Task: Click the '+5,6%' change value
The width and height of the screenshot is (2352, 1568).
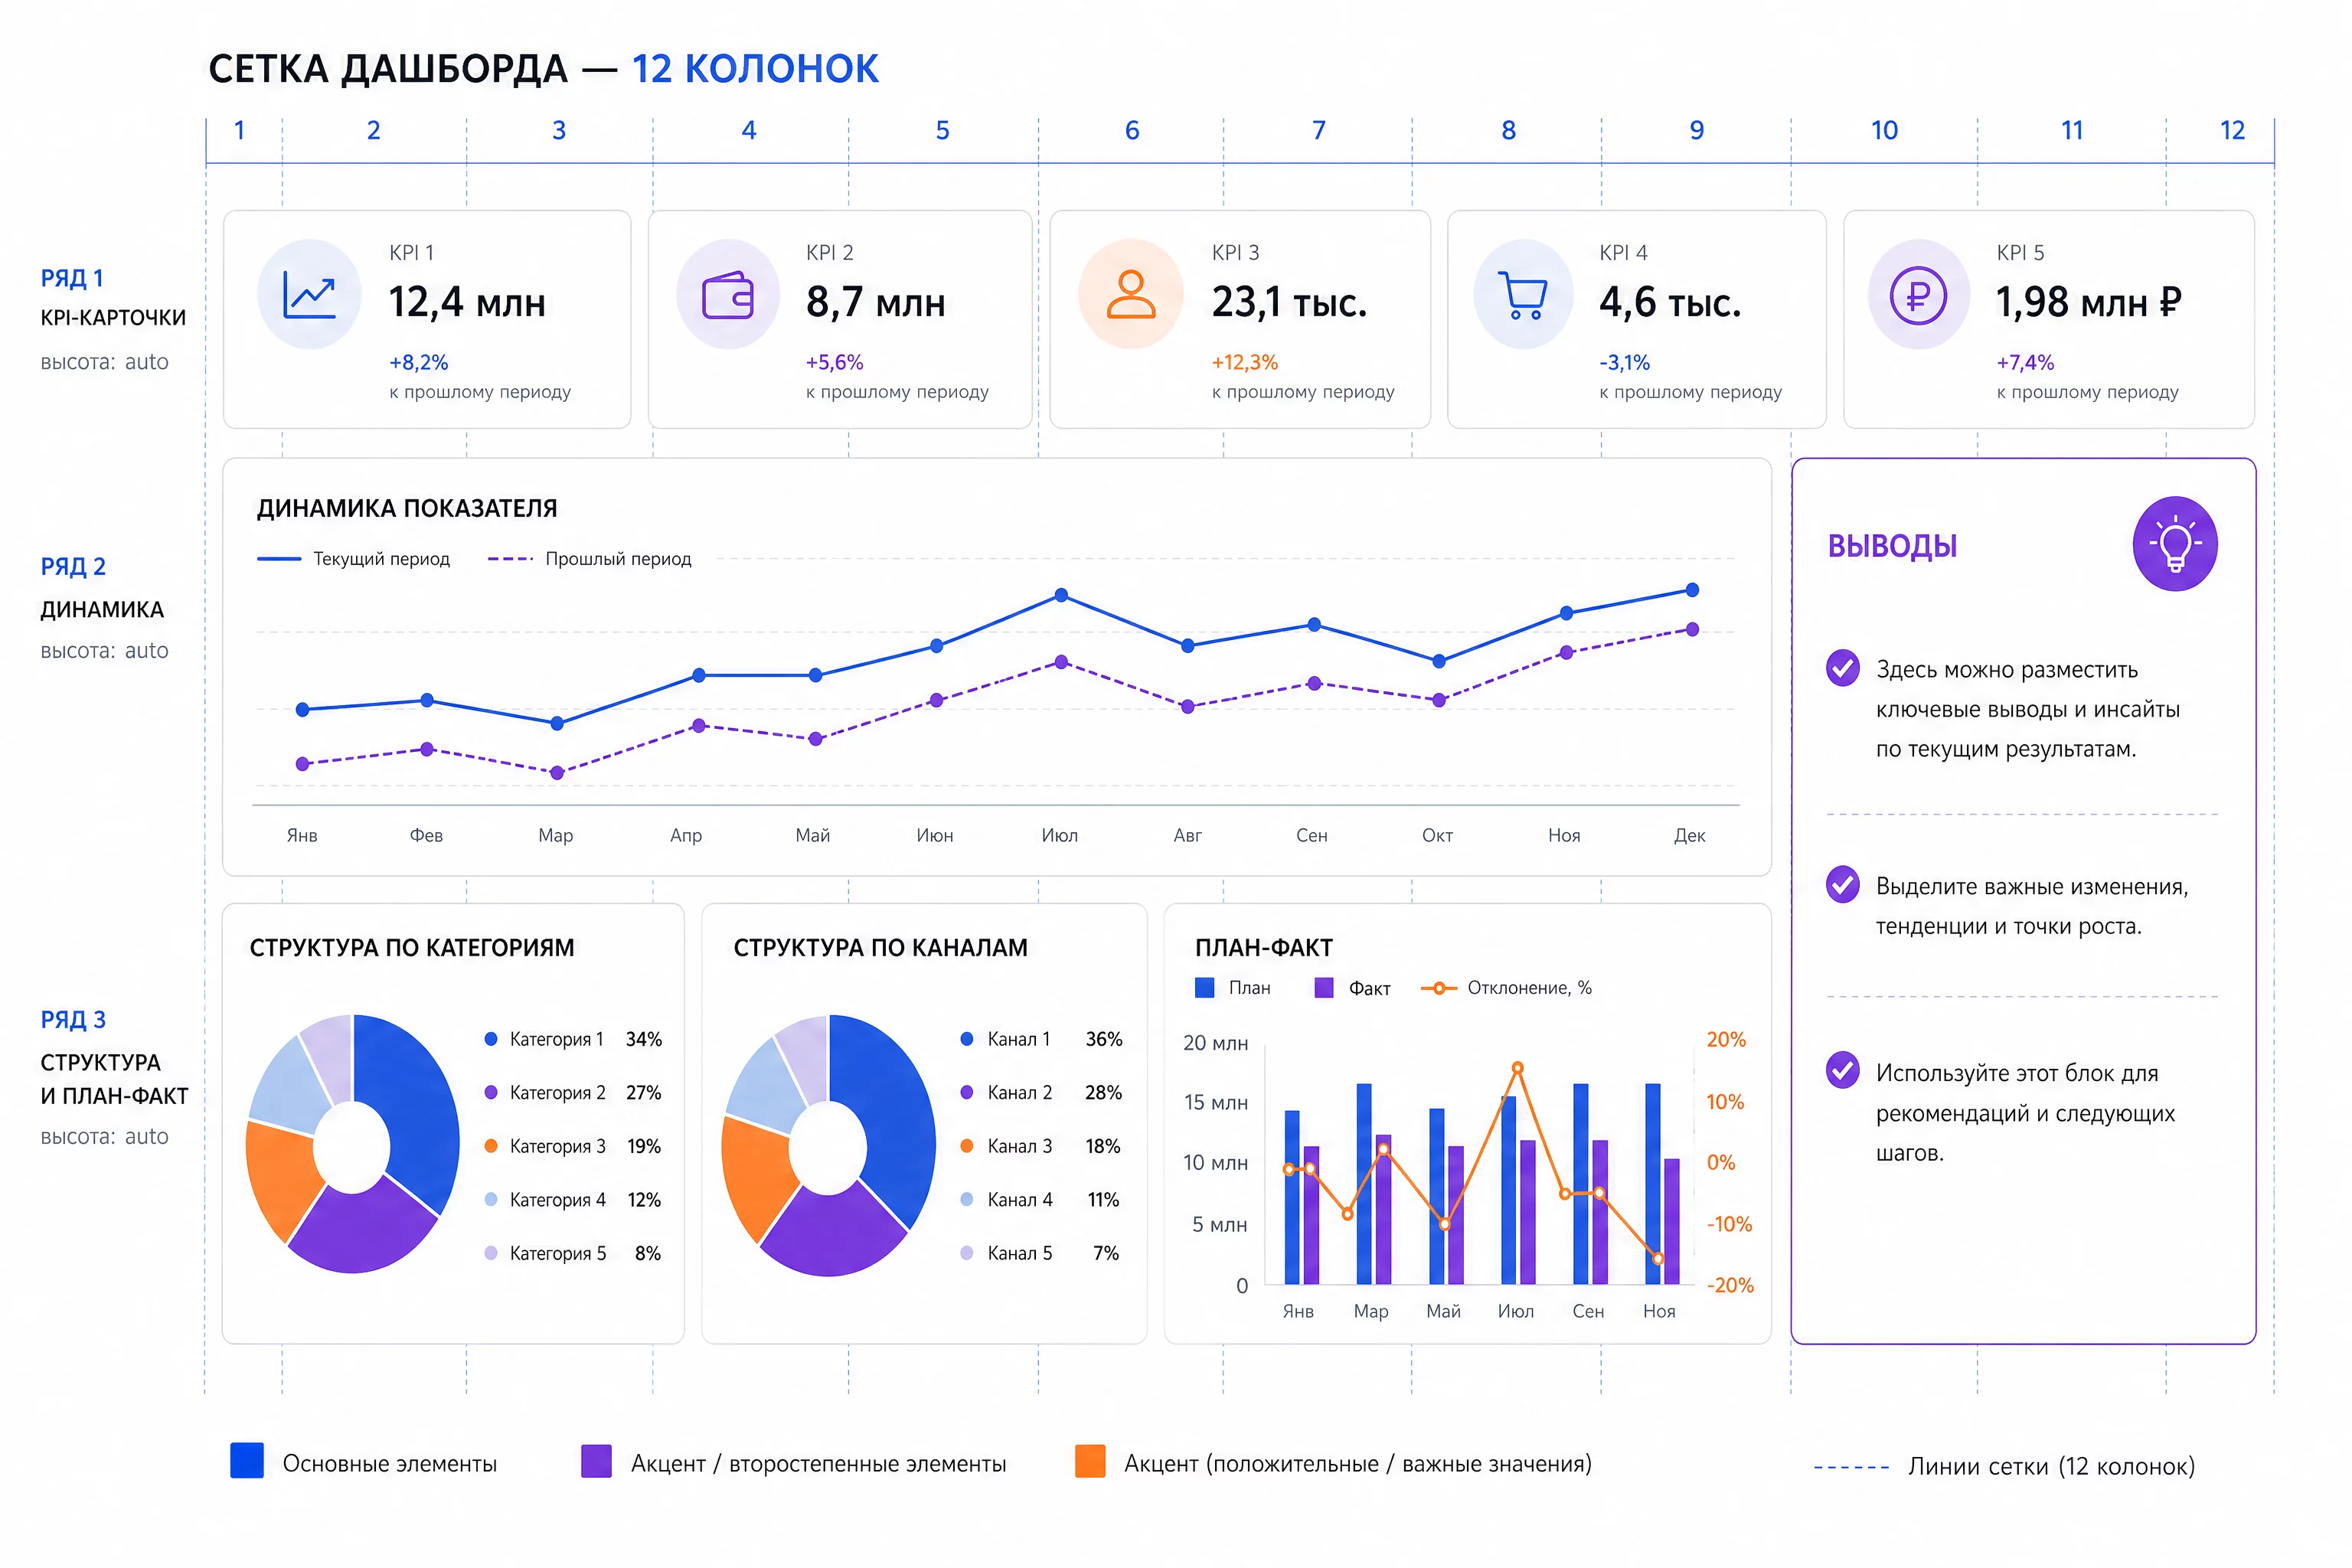Action: point(835,362)
